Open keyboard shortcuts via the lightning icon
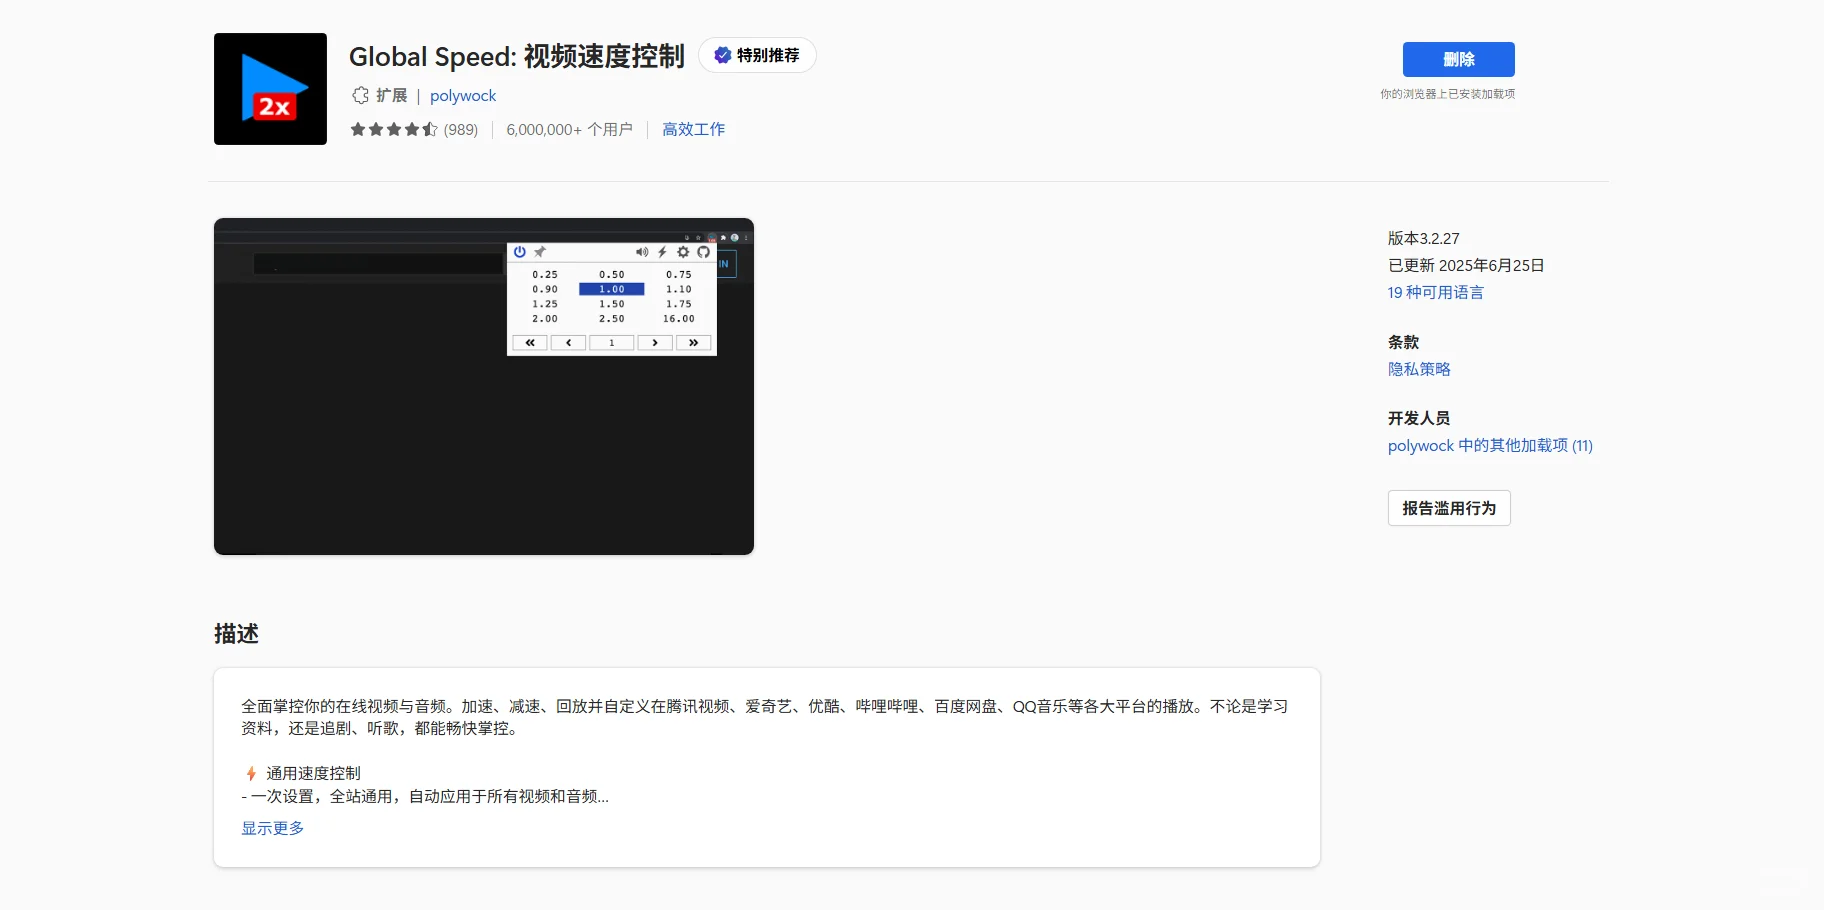 tap(663, 252)
